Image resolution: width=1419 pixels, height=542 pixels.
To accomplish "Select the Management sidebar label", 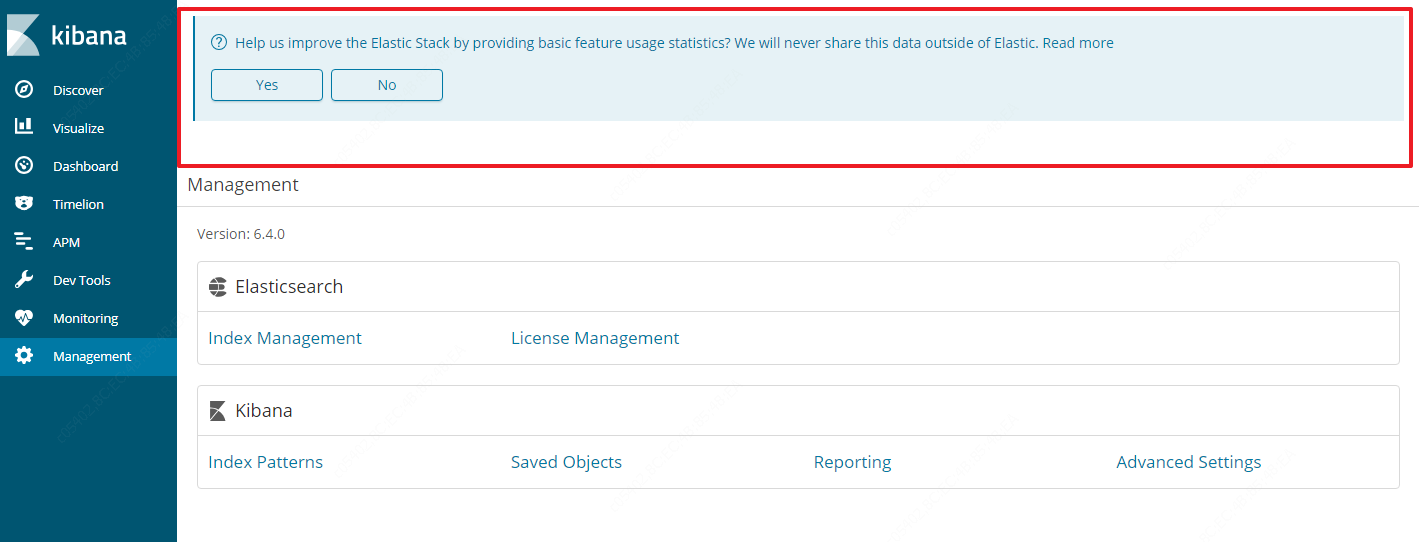I will pos(92,356).
